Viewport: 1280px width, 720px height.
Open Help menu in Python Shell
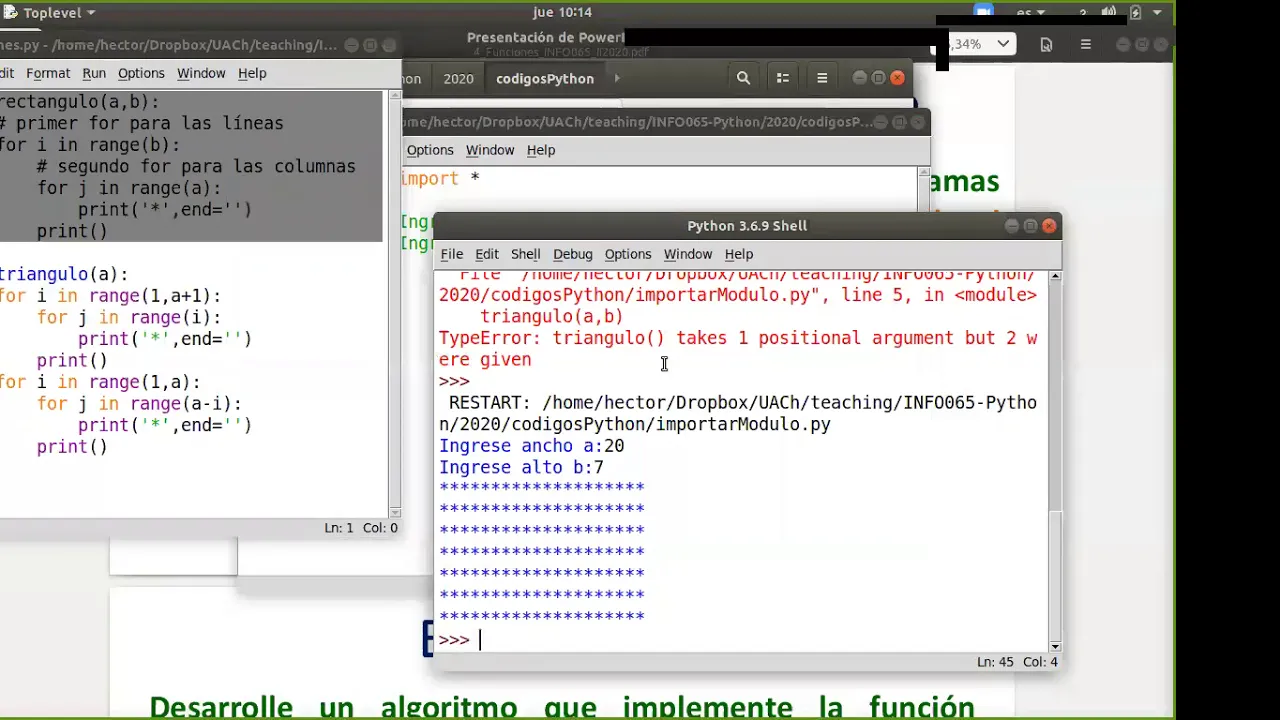click(x=739, y=254)
